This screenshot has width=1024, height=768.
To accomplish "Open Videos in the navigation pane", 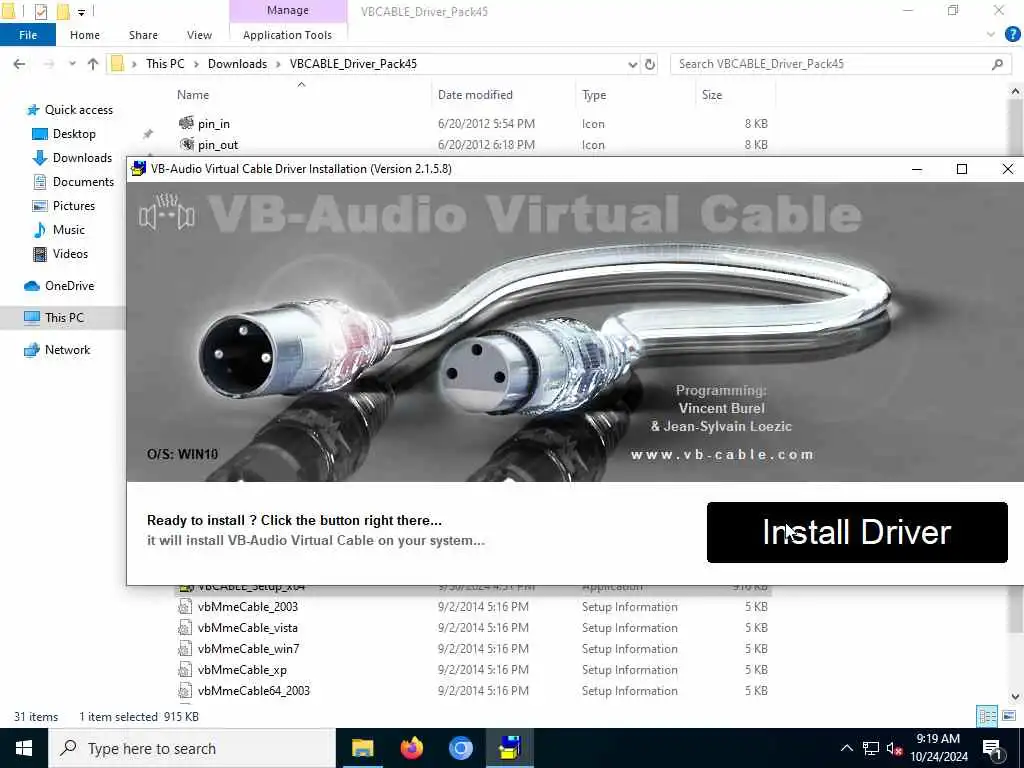I will 70,254.
